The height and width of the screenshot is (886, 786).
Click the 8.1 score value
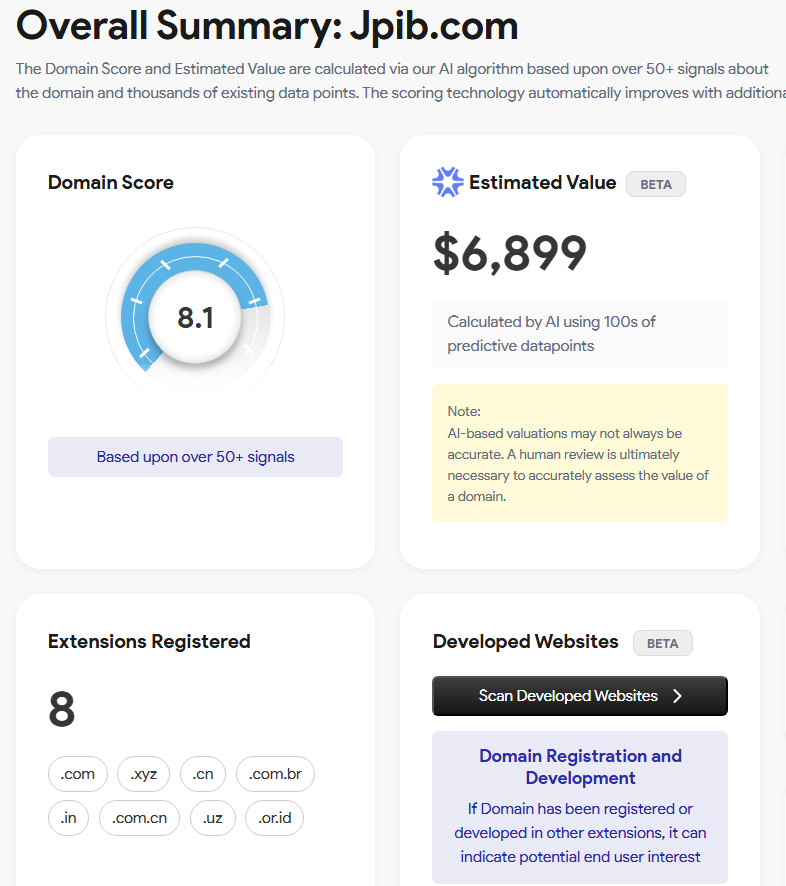[x=196, y=318]
